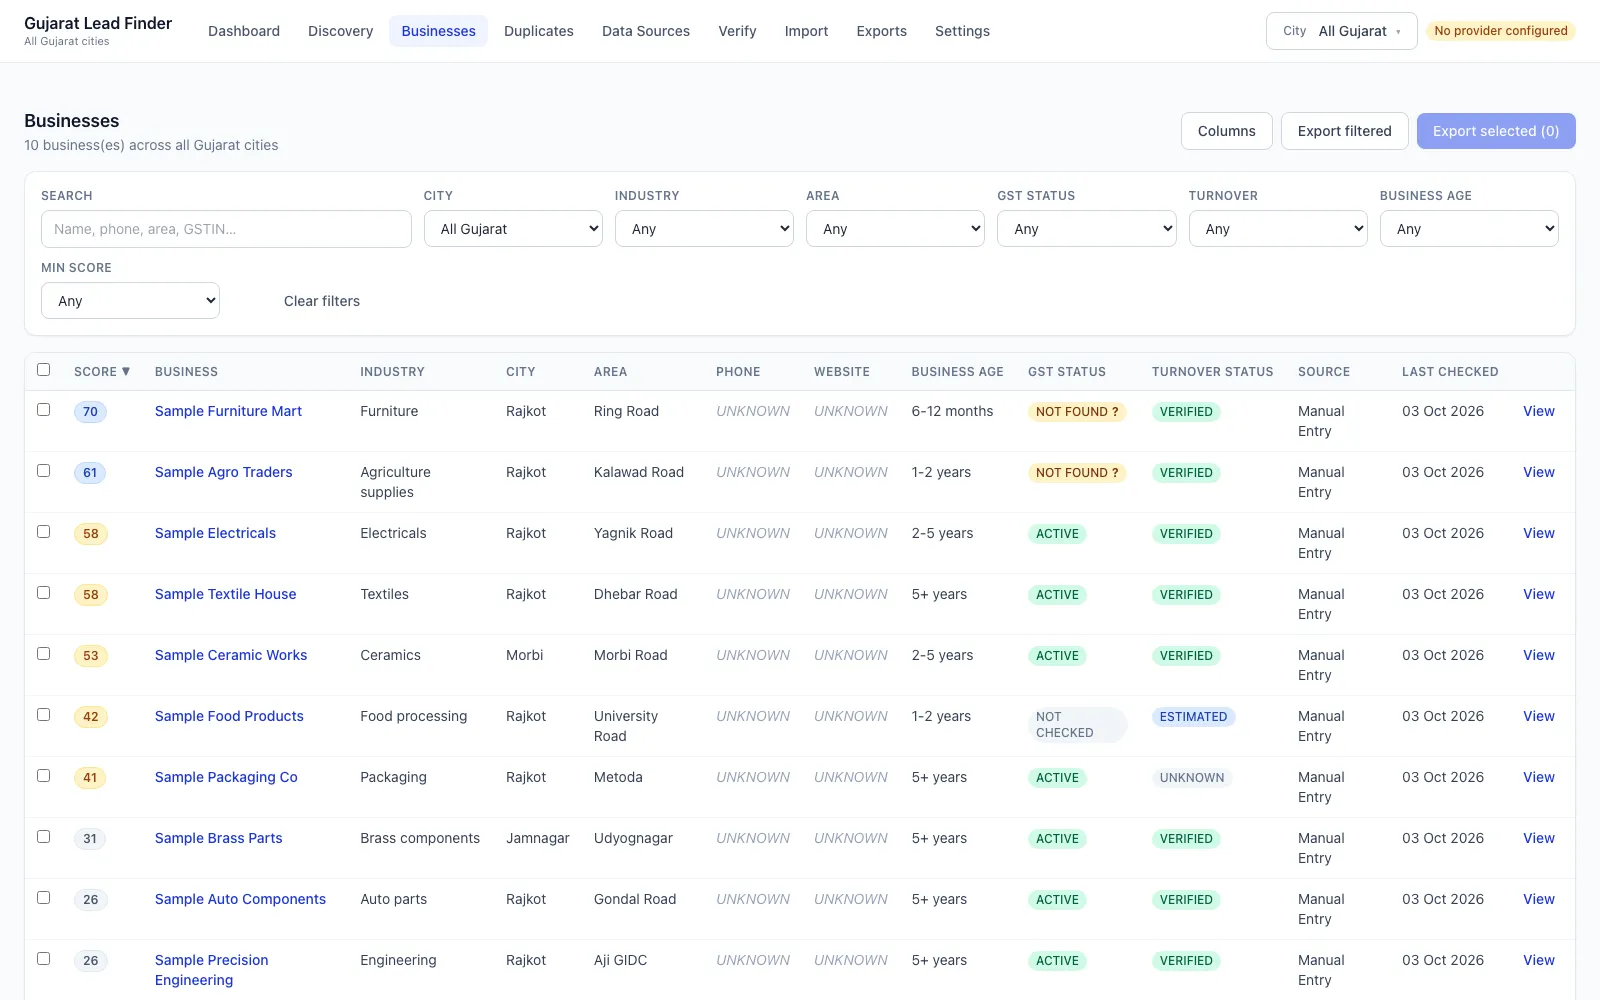
Task: Open the Import tab
Action: pyautogui.click(x=806, y=31)
